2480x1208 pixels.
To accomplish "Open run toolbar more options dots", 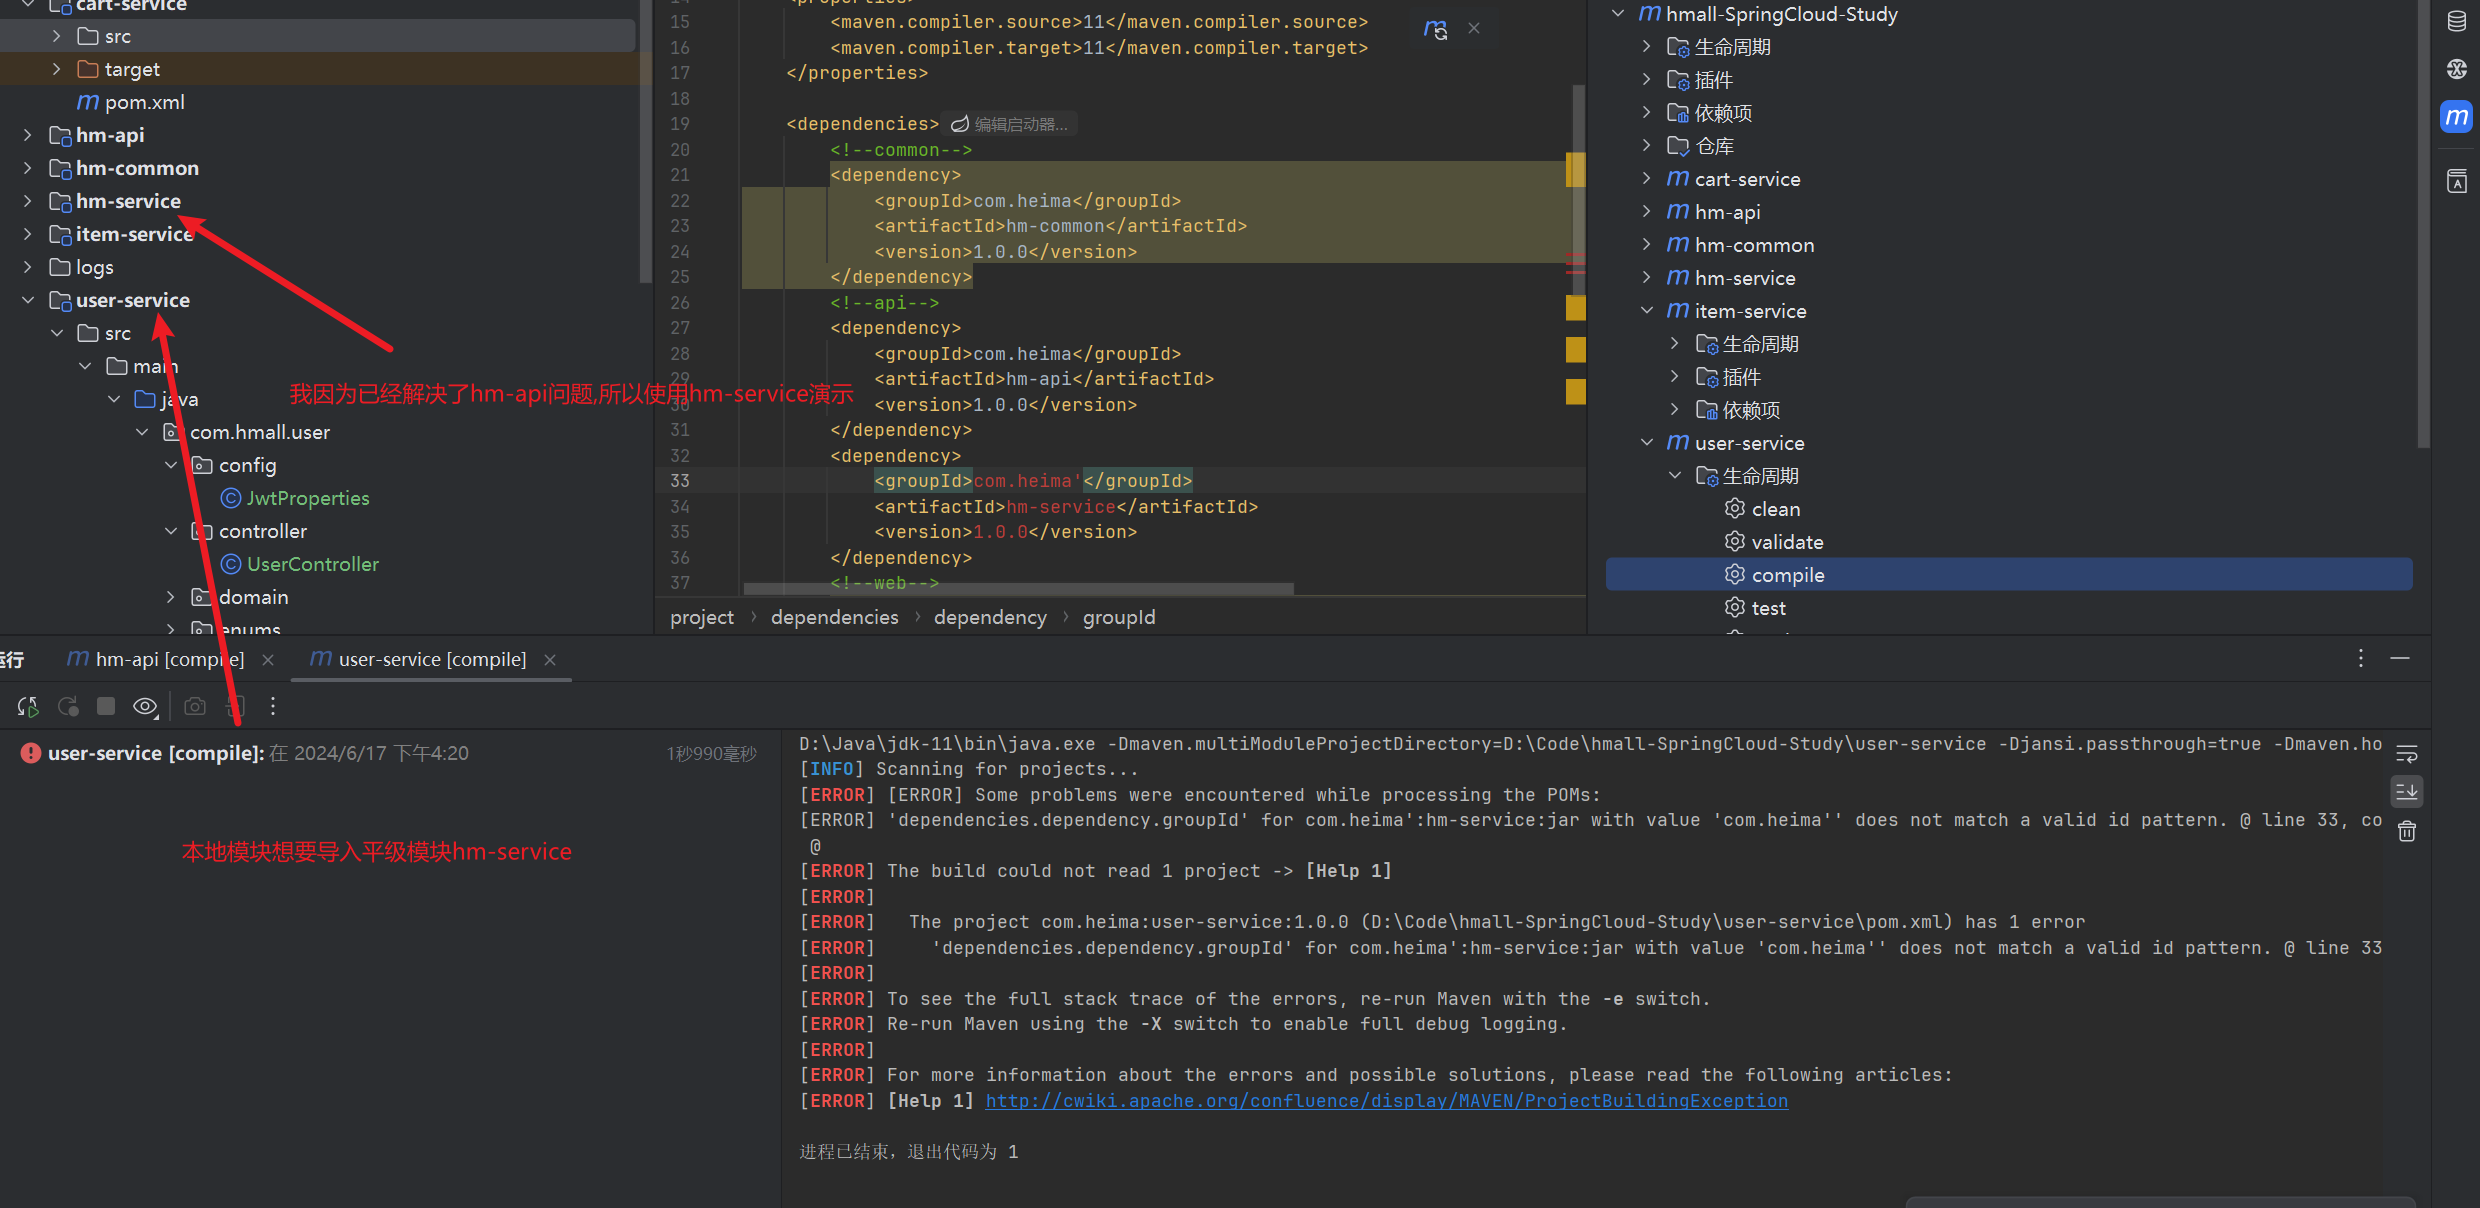I will click(273, 707).
